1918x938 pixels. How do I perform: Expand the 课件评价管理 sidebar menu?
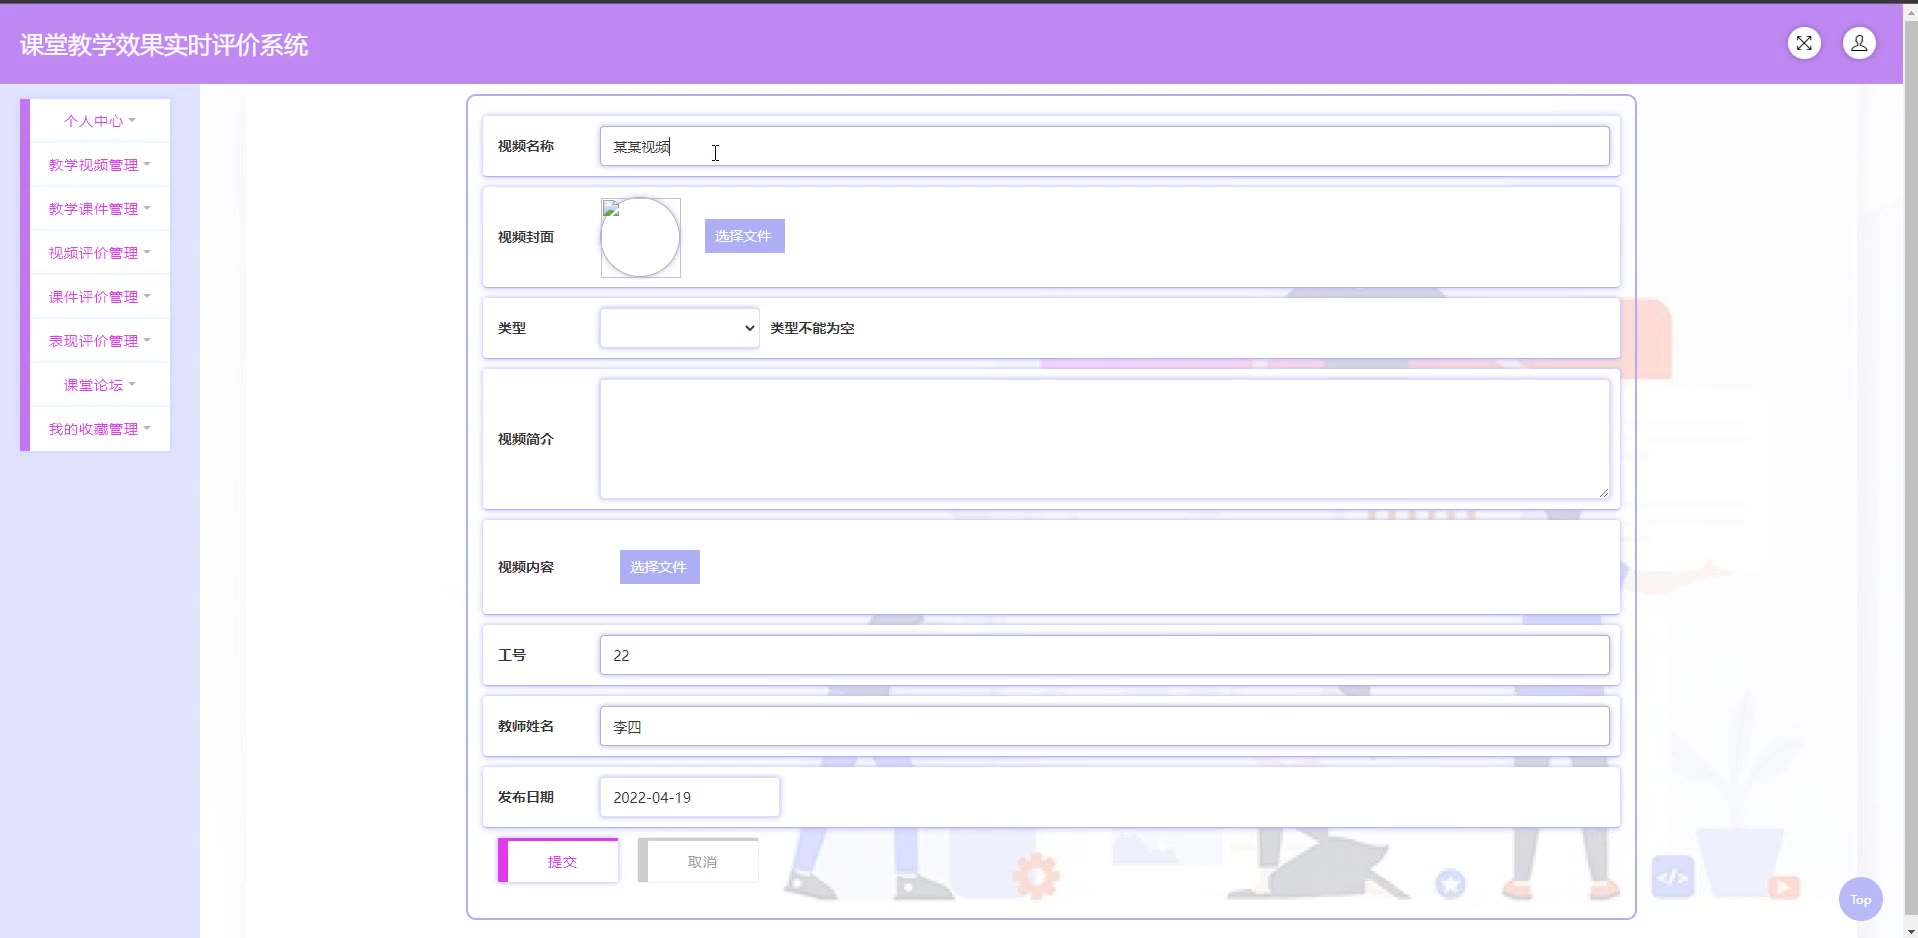(100, 297)
